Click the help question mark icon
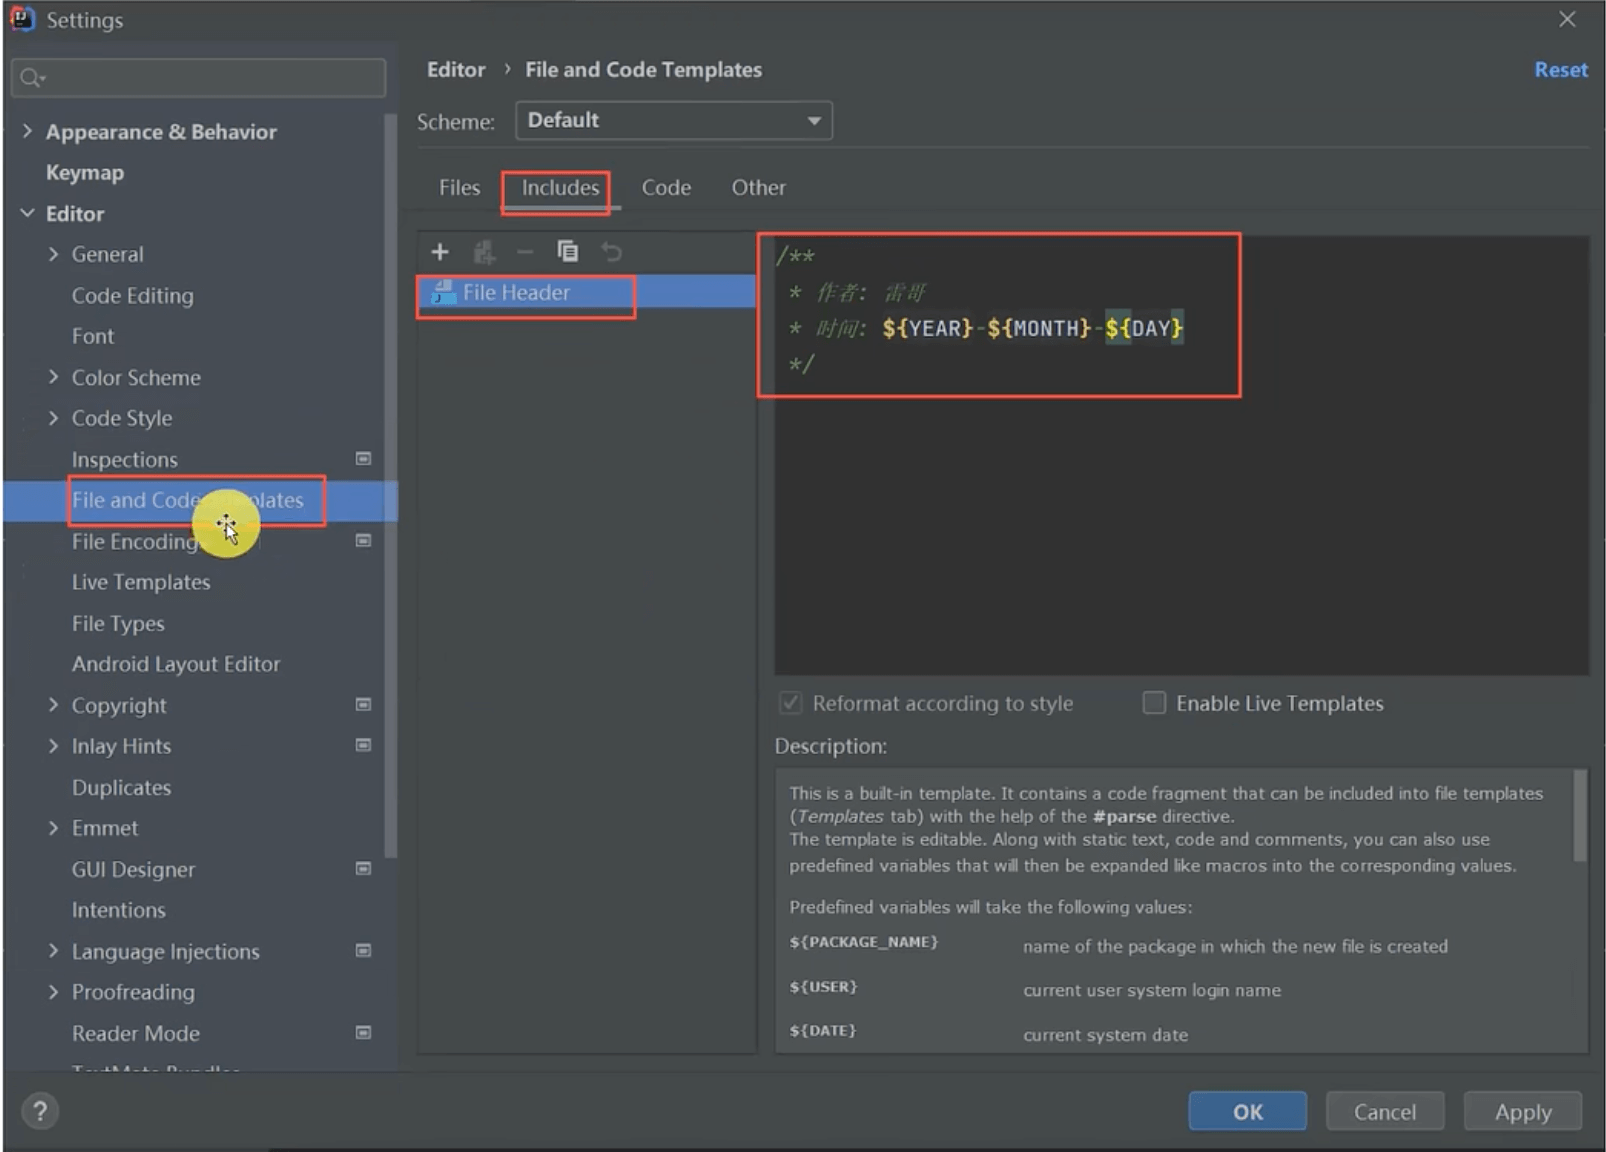This screenshot has height=1152, width=1606. coord(40,1111)
